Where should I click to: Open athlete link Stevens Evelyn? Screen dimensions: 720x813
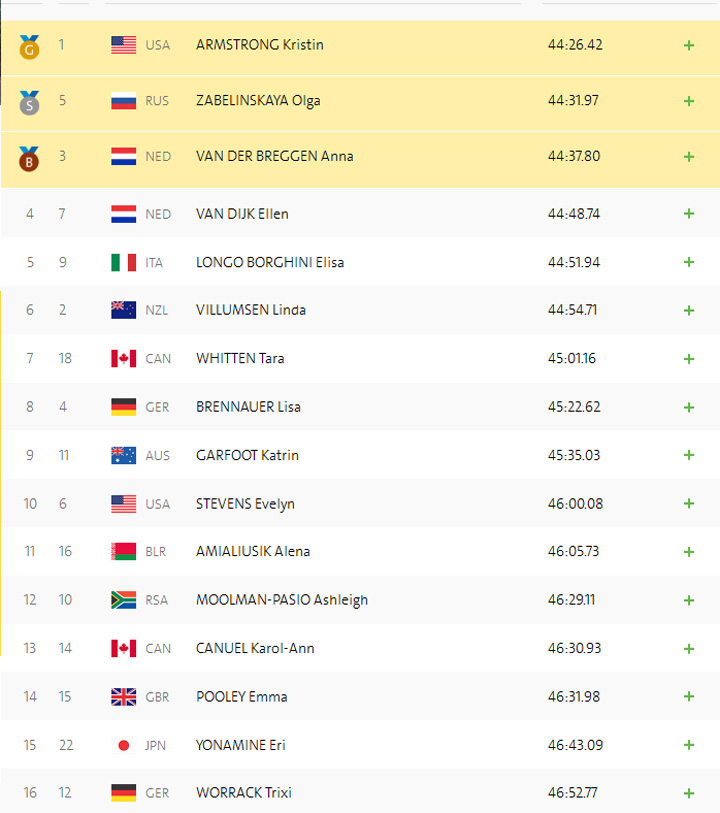(x=245, y=504)
